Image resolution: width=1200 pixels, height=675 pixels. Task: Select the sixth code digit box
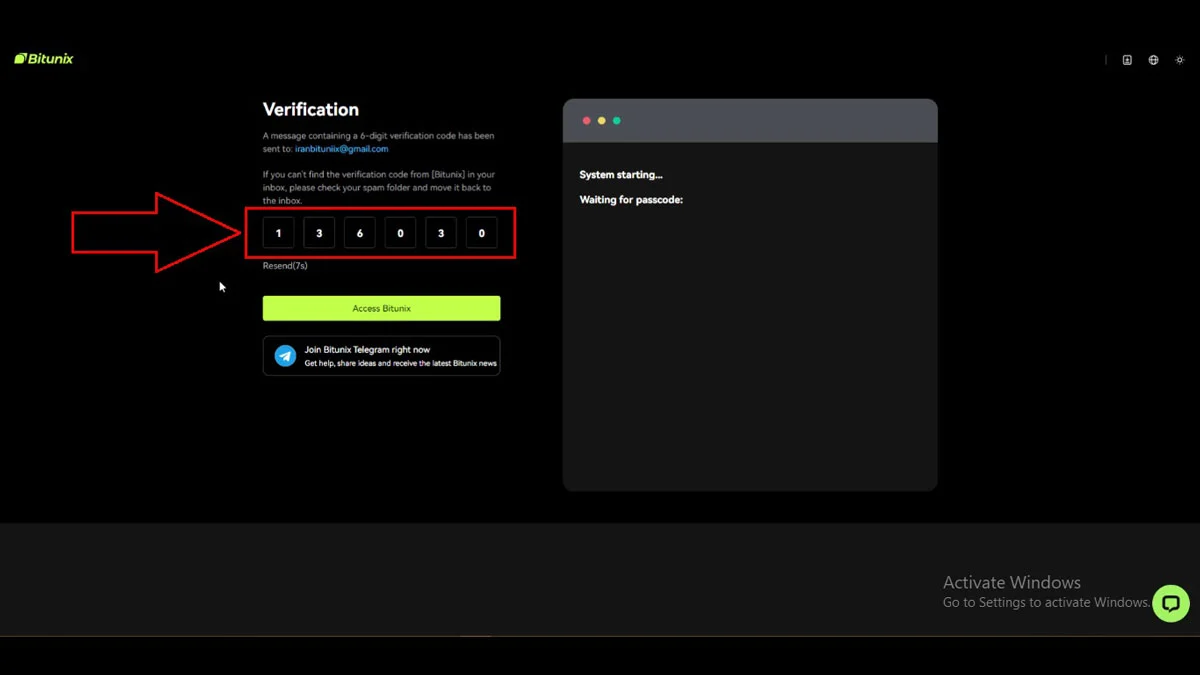coord(481,233)
